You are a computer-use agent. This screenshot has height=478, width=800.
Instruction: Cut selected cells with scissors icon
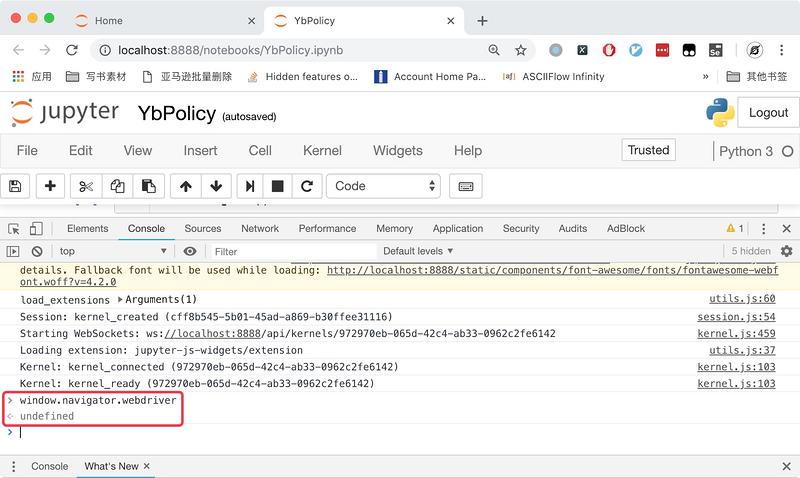pos(86,186)
